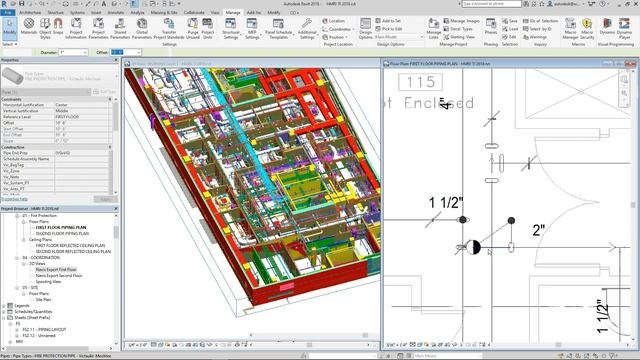Click Load selection
Screen dimensions: 640x360
[510, 29]
